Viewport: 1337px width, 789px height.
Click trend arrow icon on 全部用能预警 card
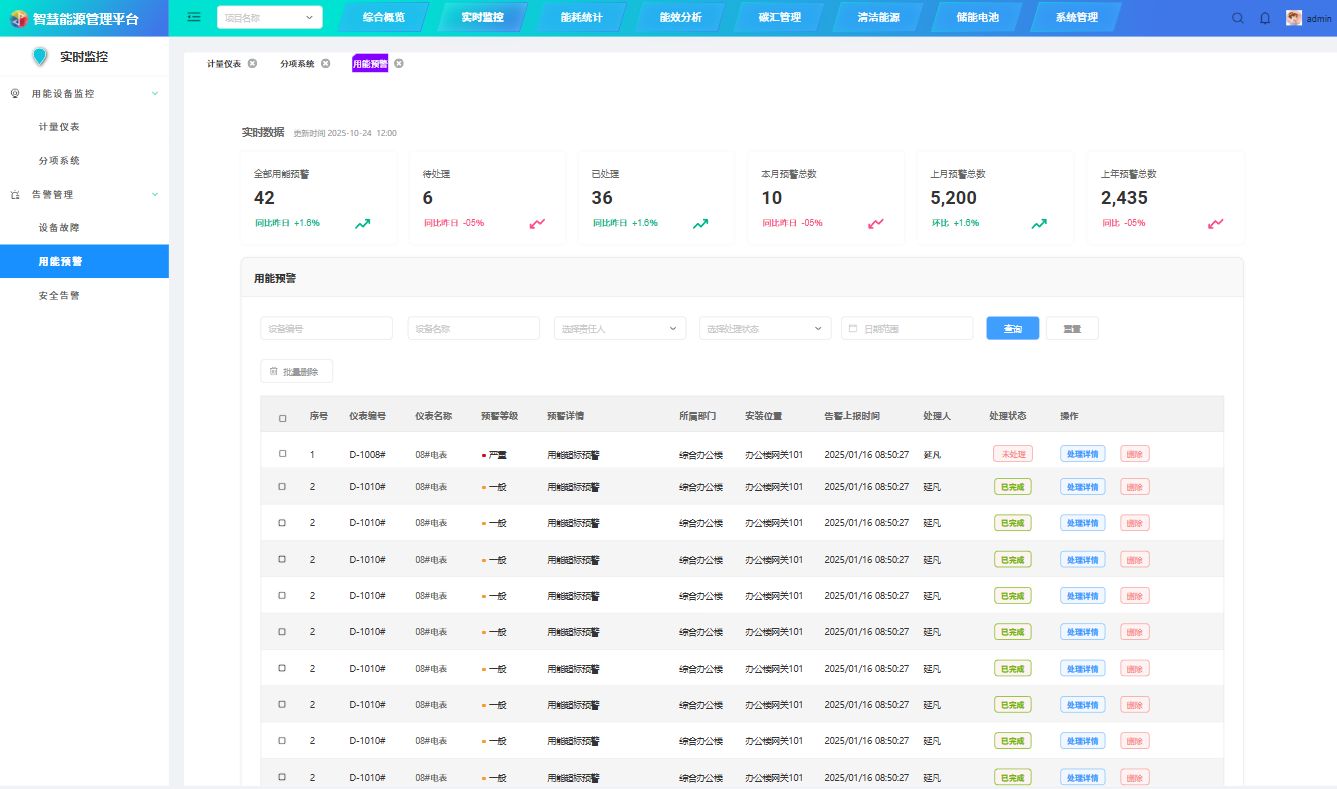coord(362,224)
